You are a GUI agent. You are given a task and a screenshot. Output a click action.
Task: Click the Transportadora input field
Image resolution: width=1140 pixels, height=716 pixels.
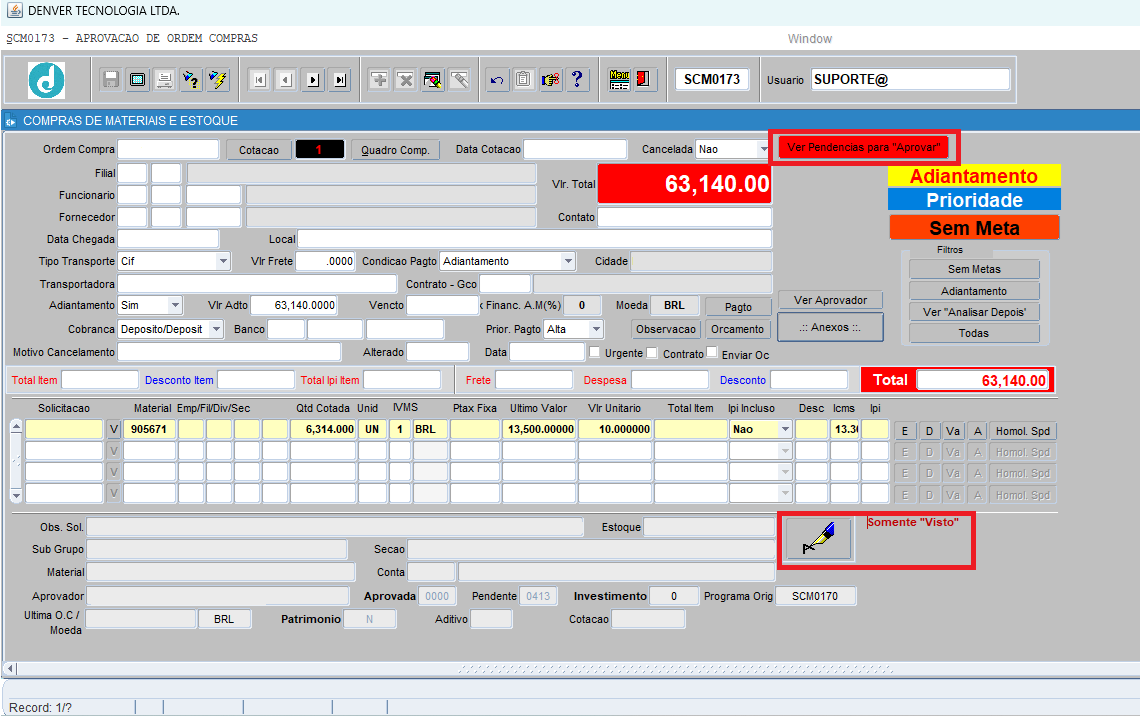click(257, 284)
